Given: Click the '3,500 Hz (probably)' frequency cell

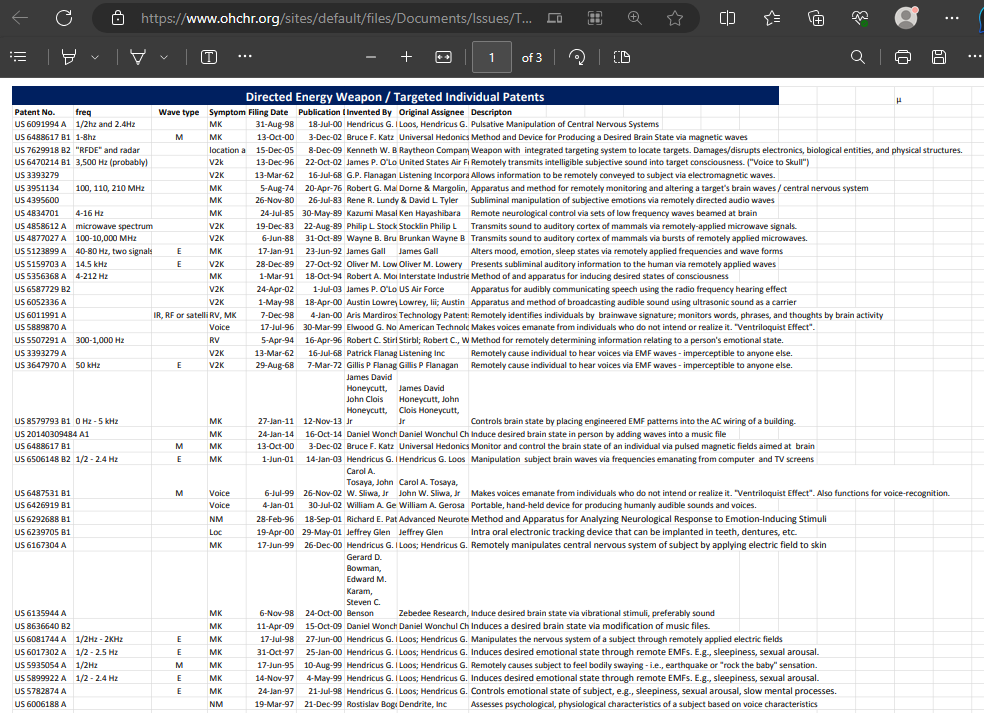Looking at the screenshot, I should pos(112,162).
